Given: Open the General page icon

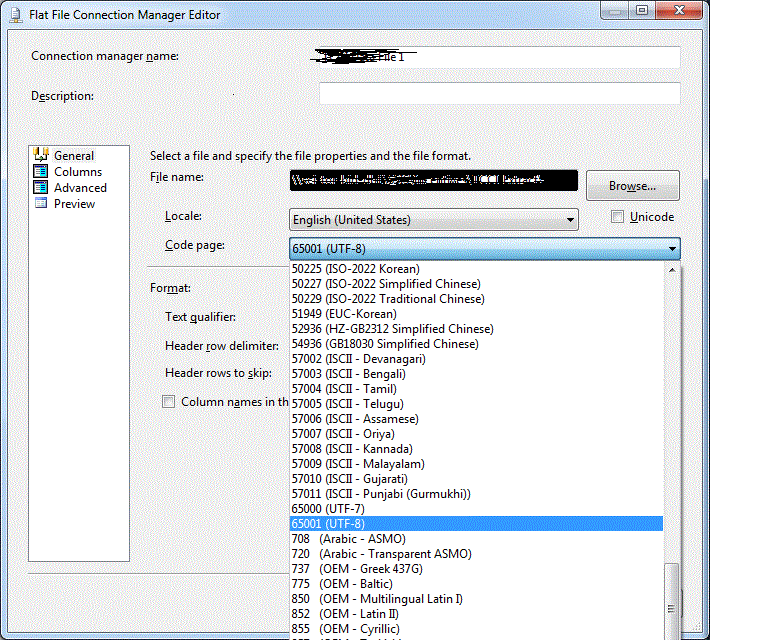Looking at the screenshot, I should (x=41, y=155).
